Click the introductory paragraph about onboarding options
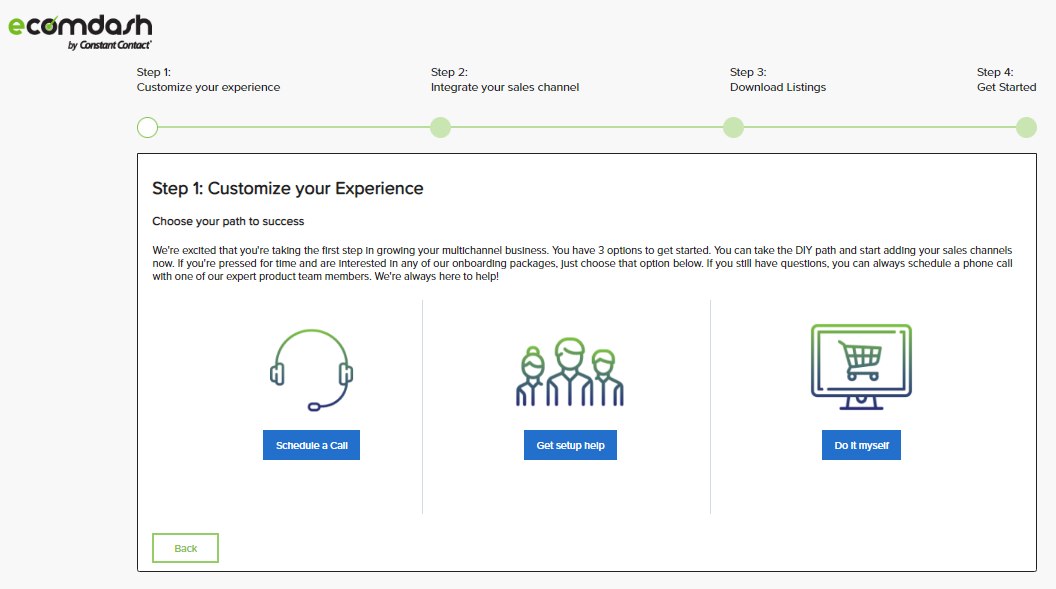 tap(582, 263)
